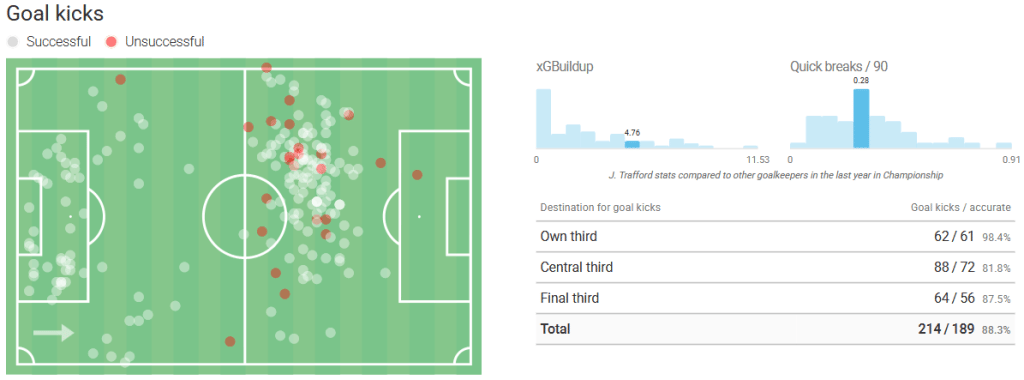Click the white direction arrow on pitch
The width and height of the screenshot is (1024, 380).
click(54, 333)
